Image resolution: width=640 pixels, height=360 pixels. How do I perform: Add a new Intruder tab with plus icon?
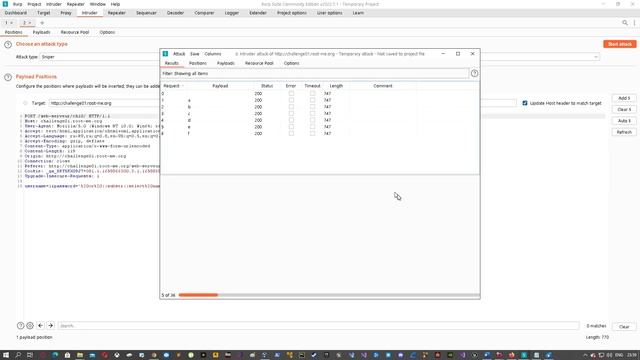(x=42, y=23)
